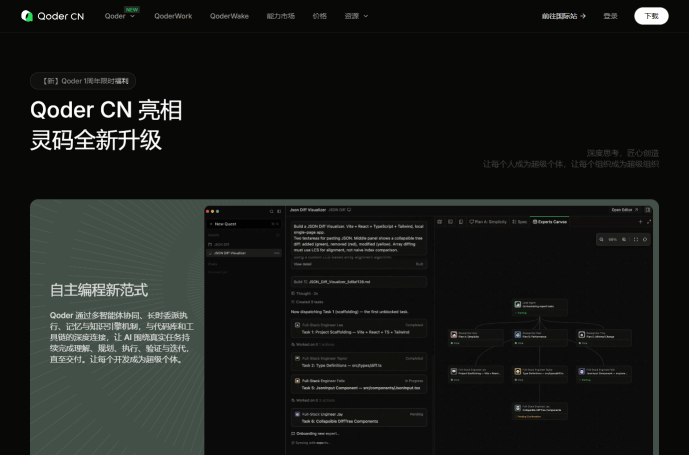Select the JsonInput Component engineer node
The image size is (689, 455).
[x=604, y=375]
